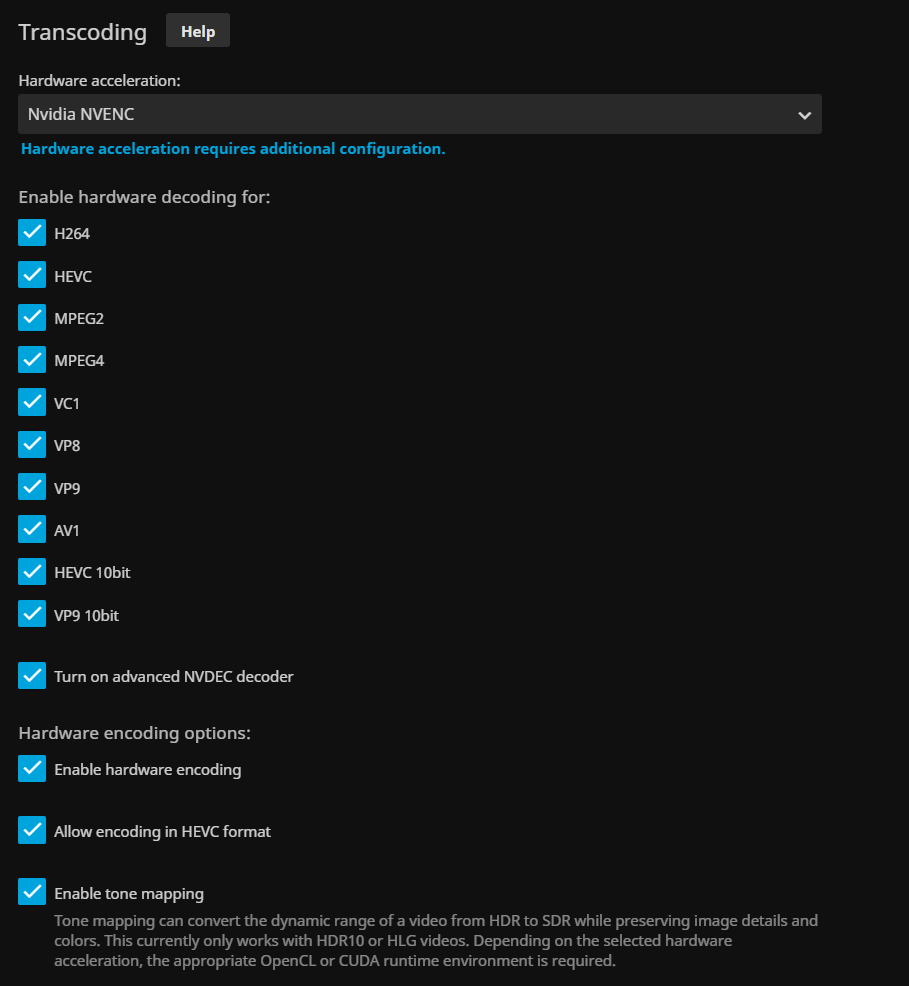Untick the MPEG4 decoding checkbox
Screen dimensions: 909x986
point(32,360)
